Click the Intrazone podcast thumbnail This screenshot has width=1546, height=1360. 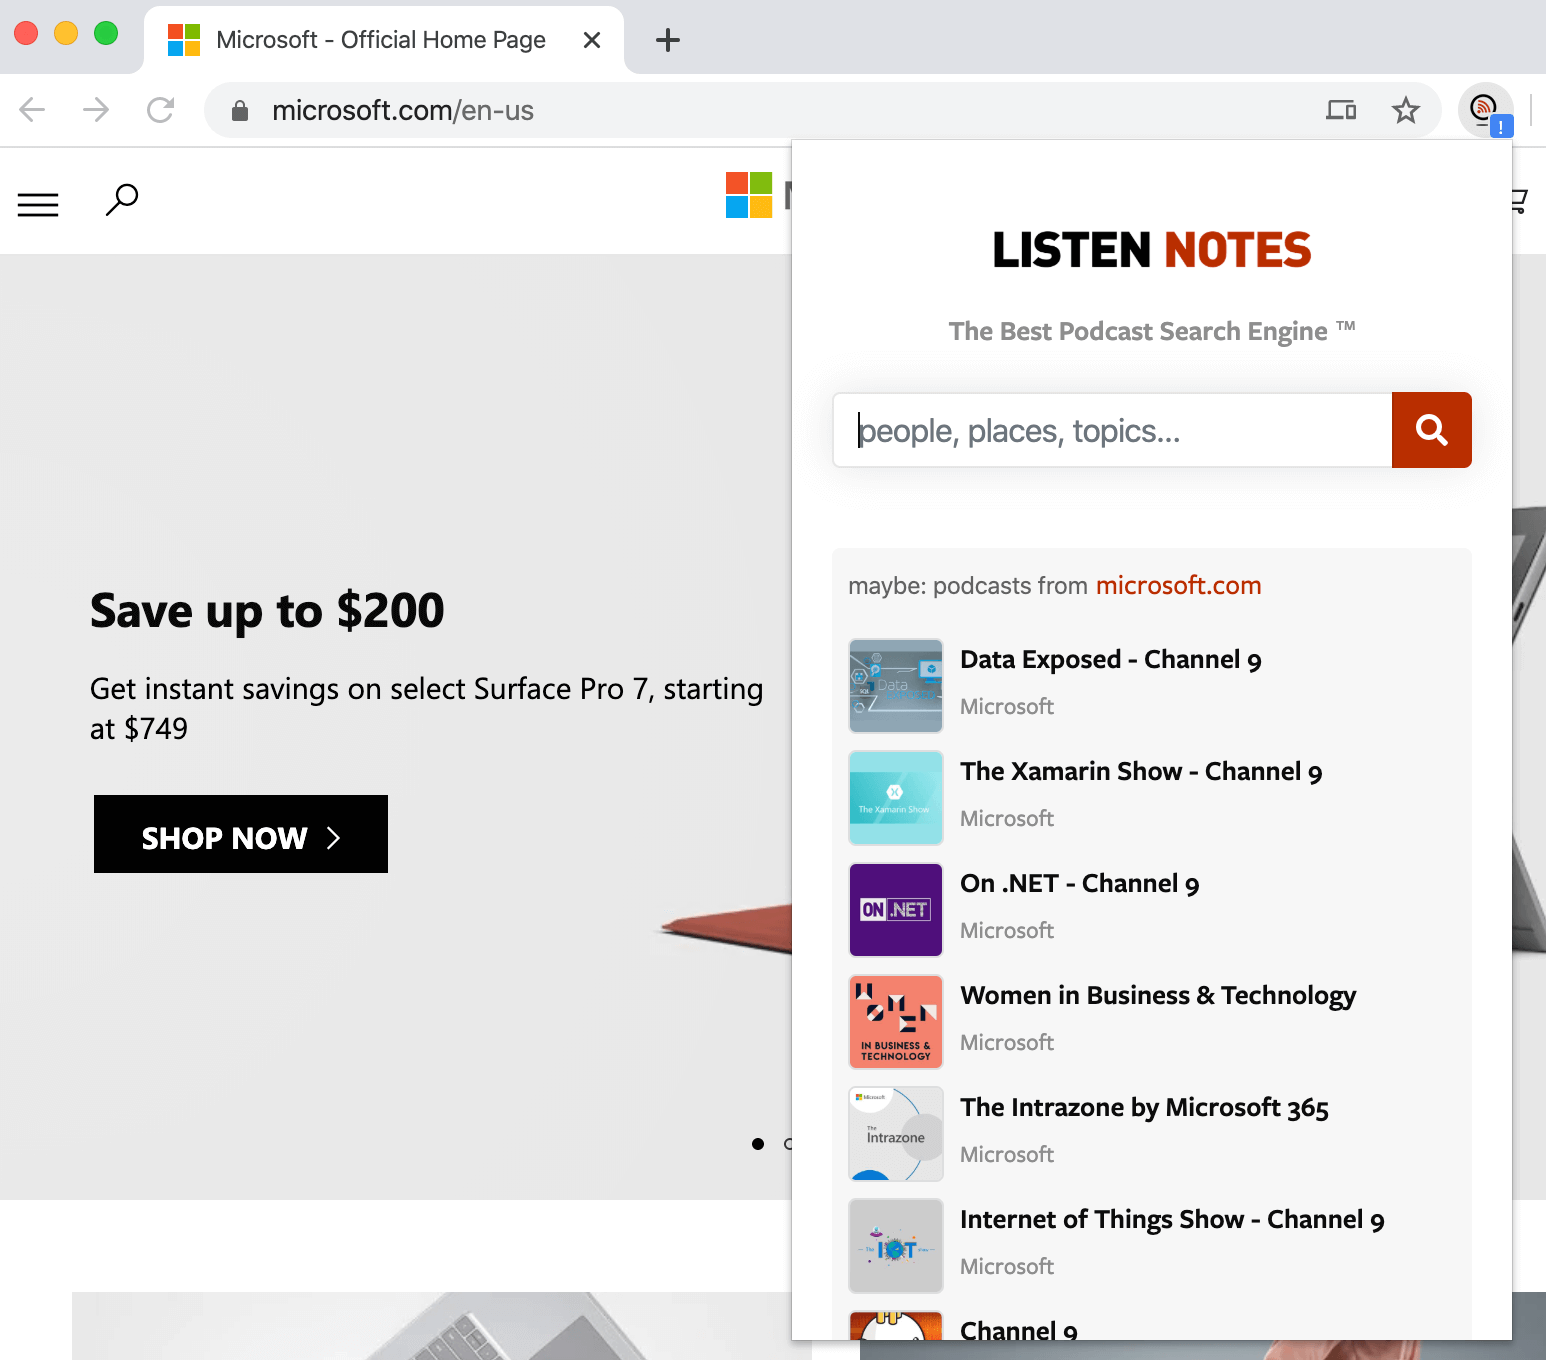pyautogui.click(x=896, y=1134)
